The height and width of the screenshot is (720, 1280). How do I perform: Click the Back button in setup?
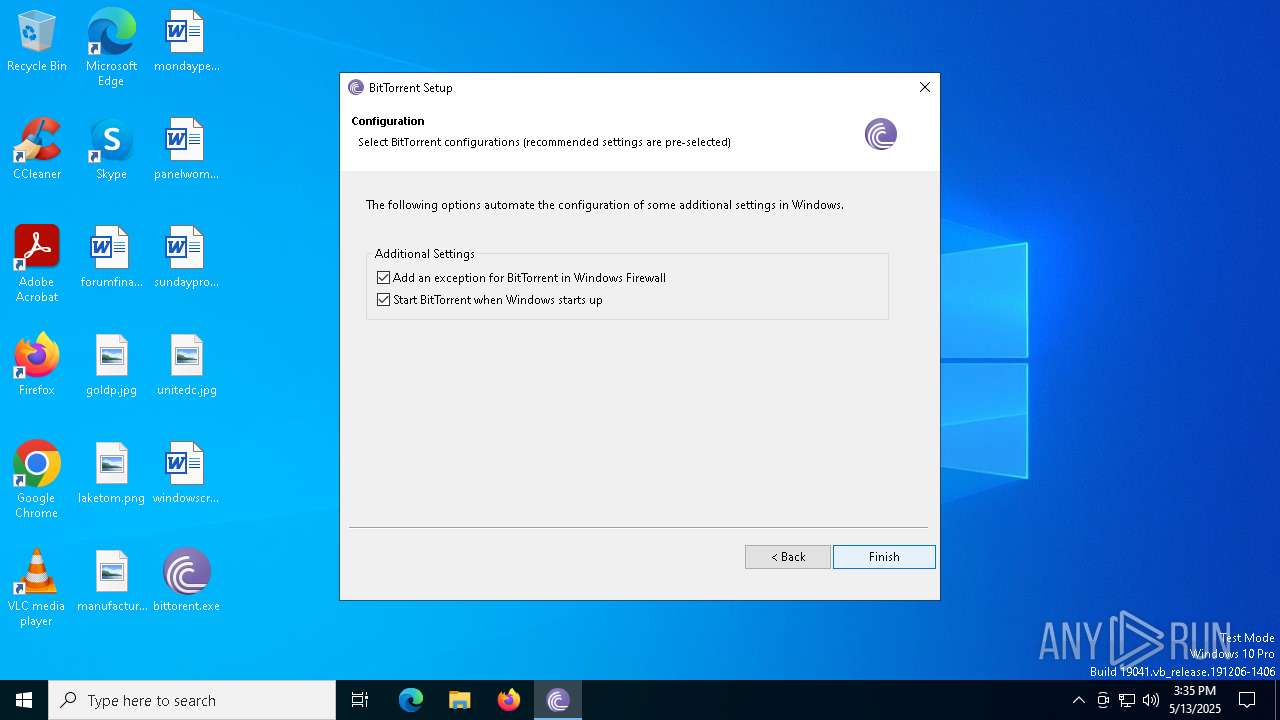(788, 557)
